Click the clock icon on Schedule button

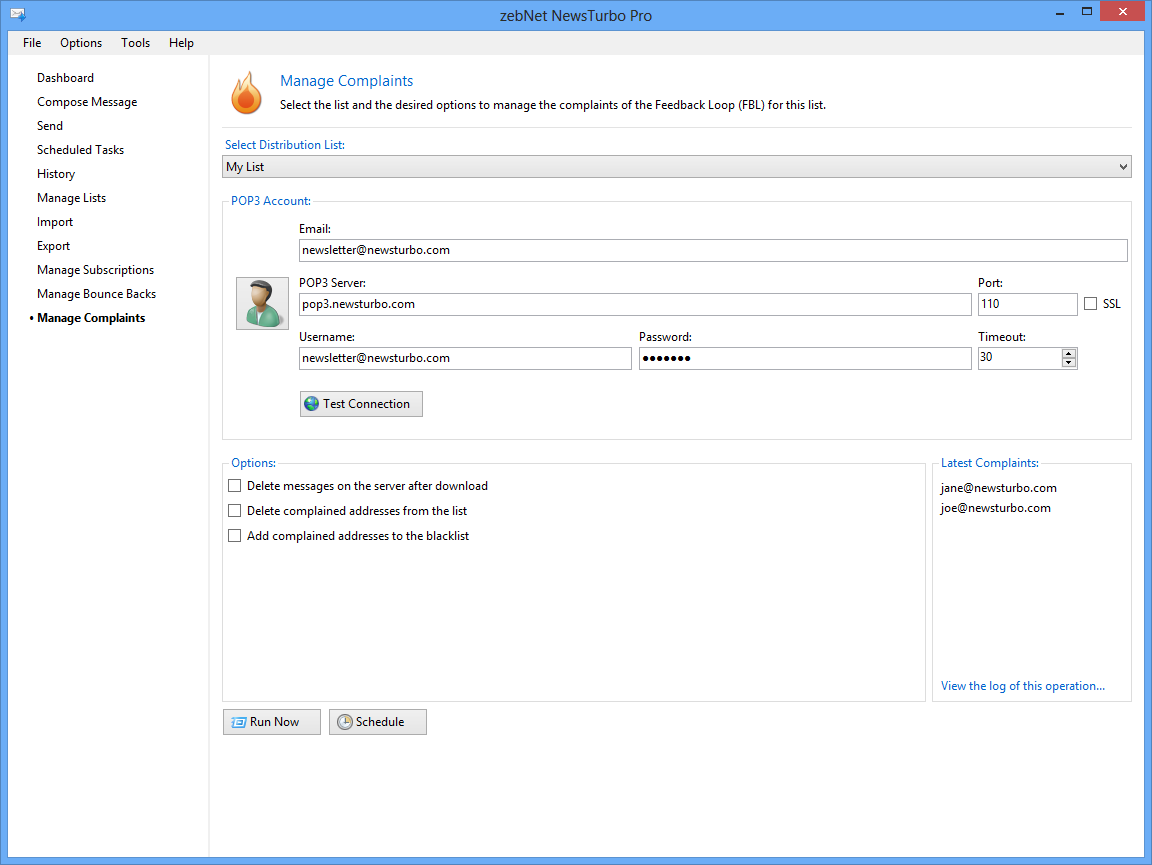pyautogui.click(x=345, y=722)
